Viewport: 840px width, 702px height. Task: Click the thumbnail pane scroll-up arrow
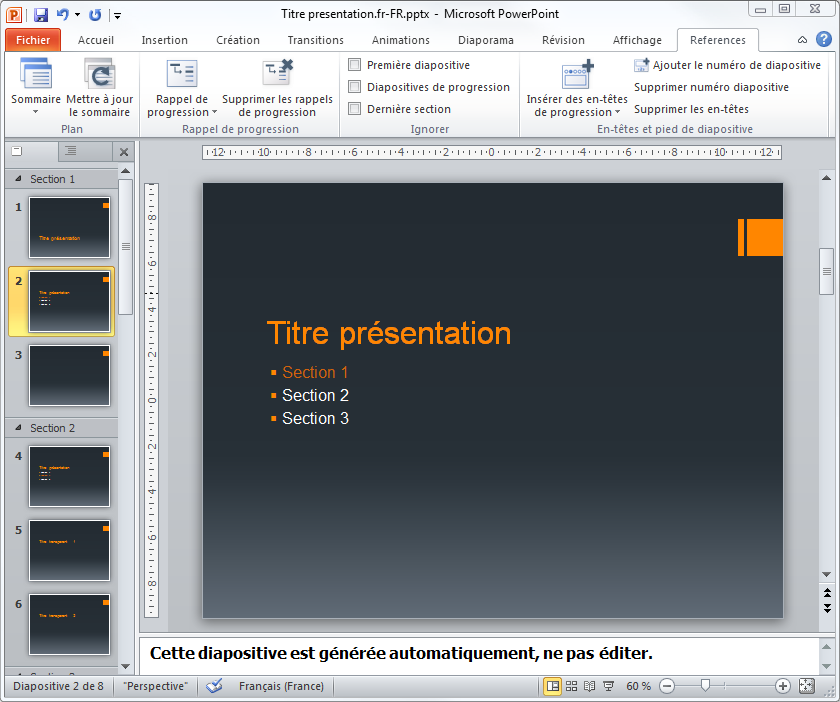125,171
